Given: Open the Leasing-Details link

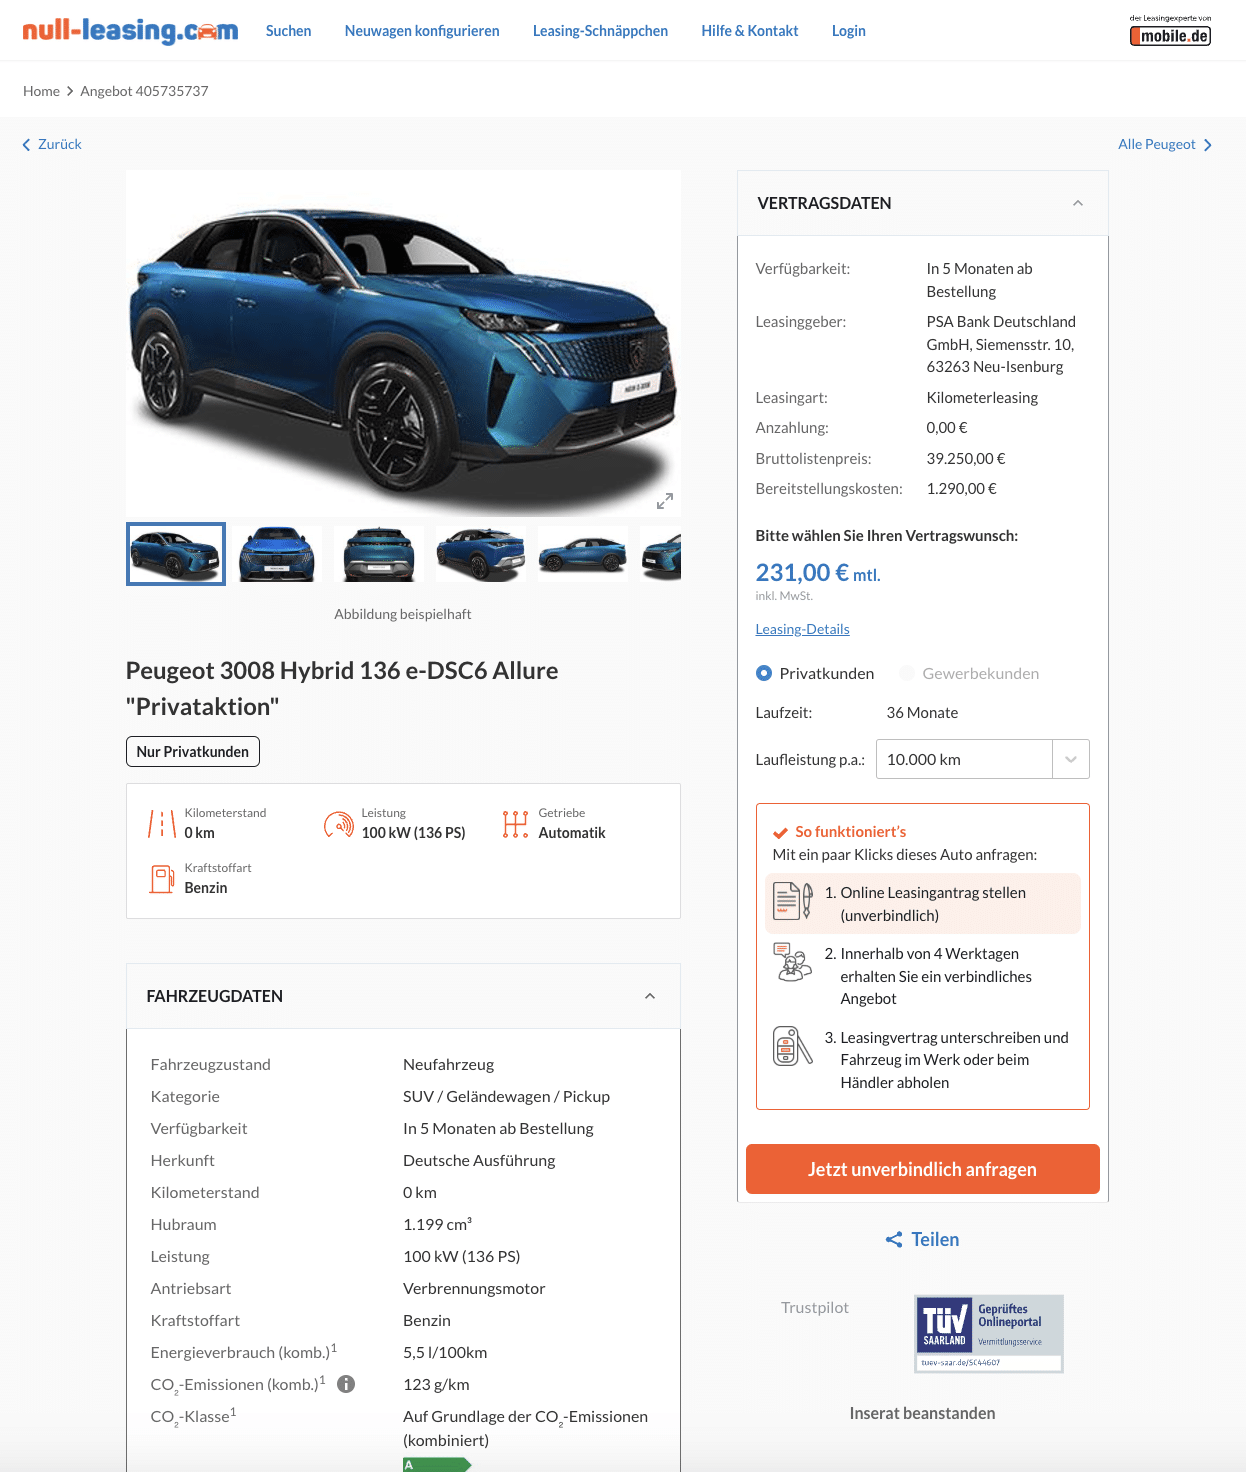Looking at the screenshot, I should point(802,629).
